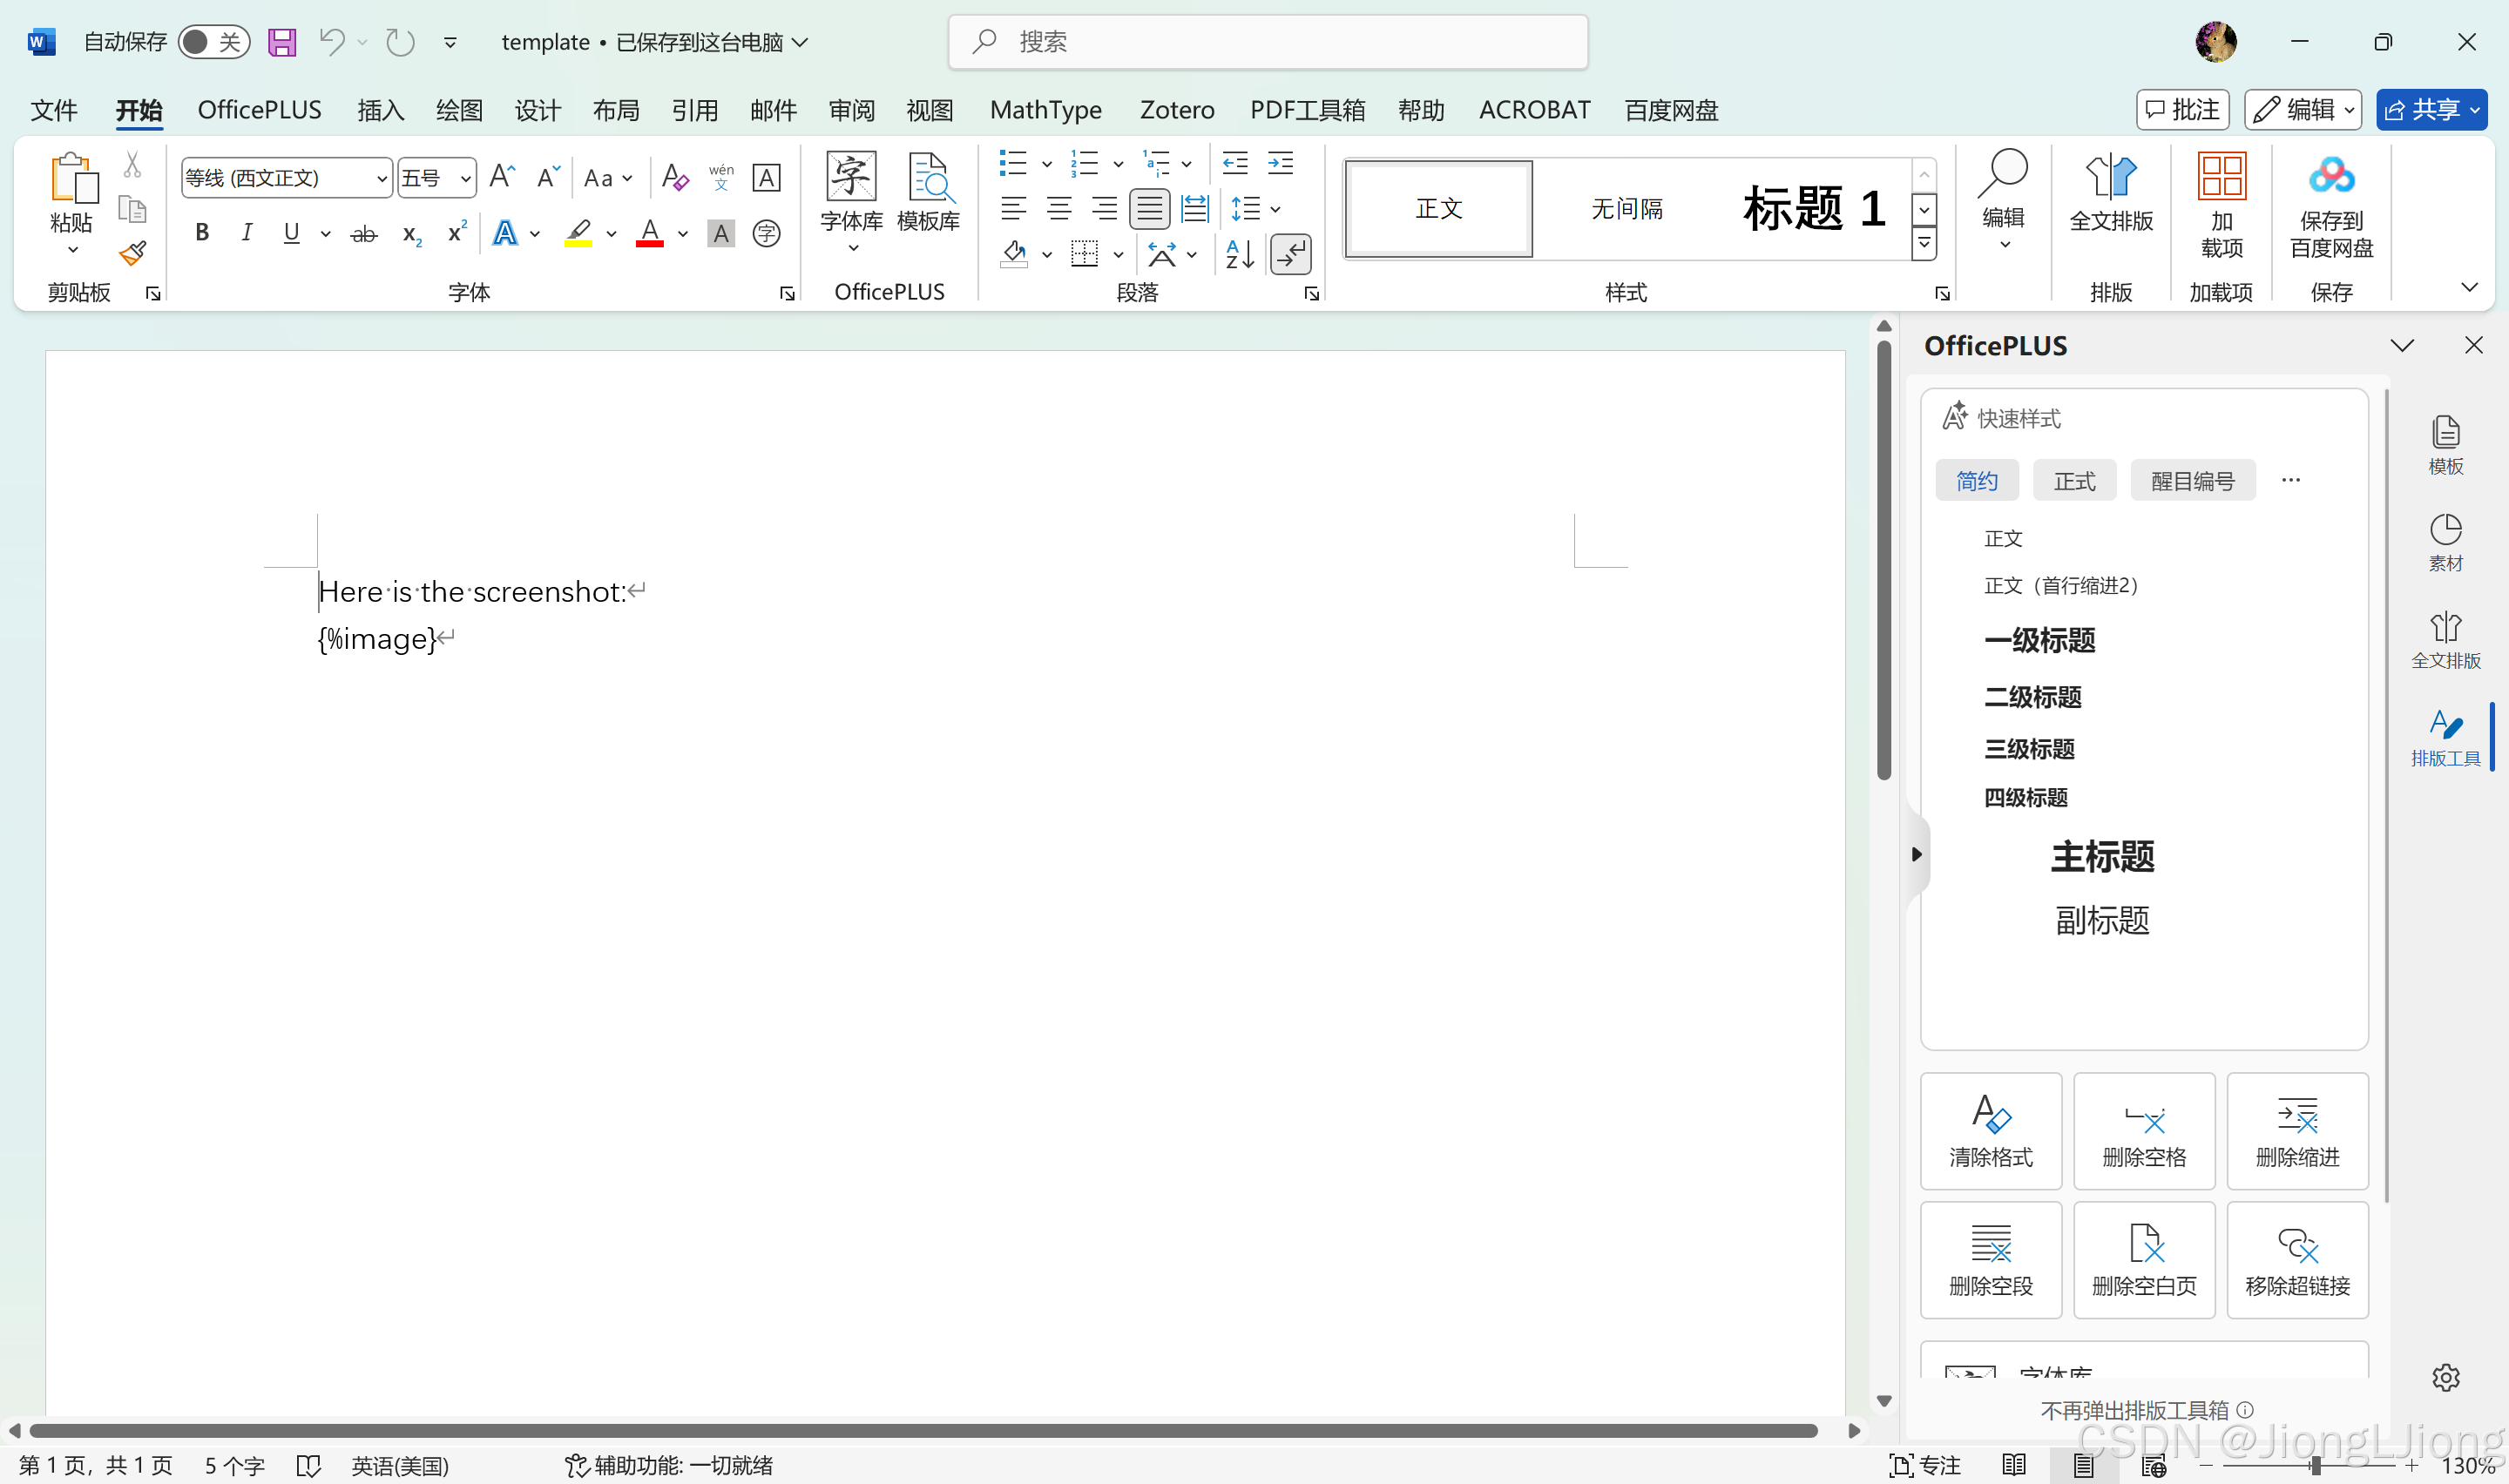Toggle bold formatting button

click(202, 233)
